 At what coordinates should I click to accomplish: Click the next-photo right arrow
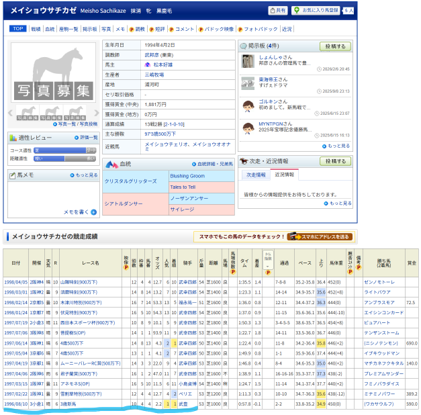[97, 113]
